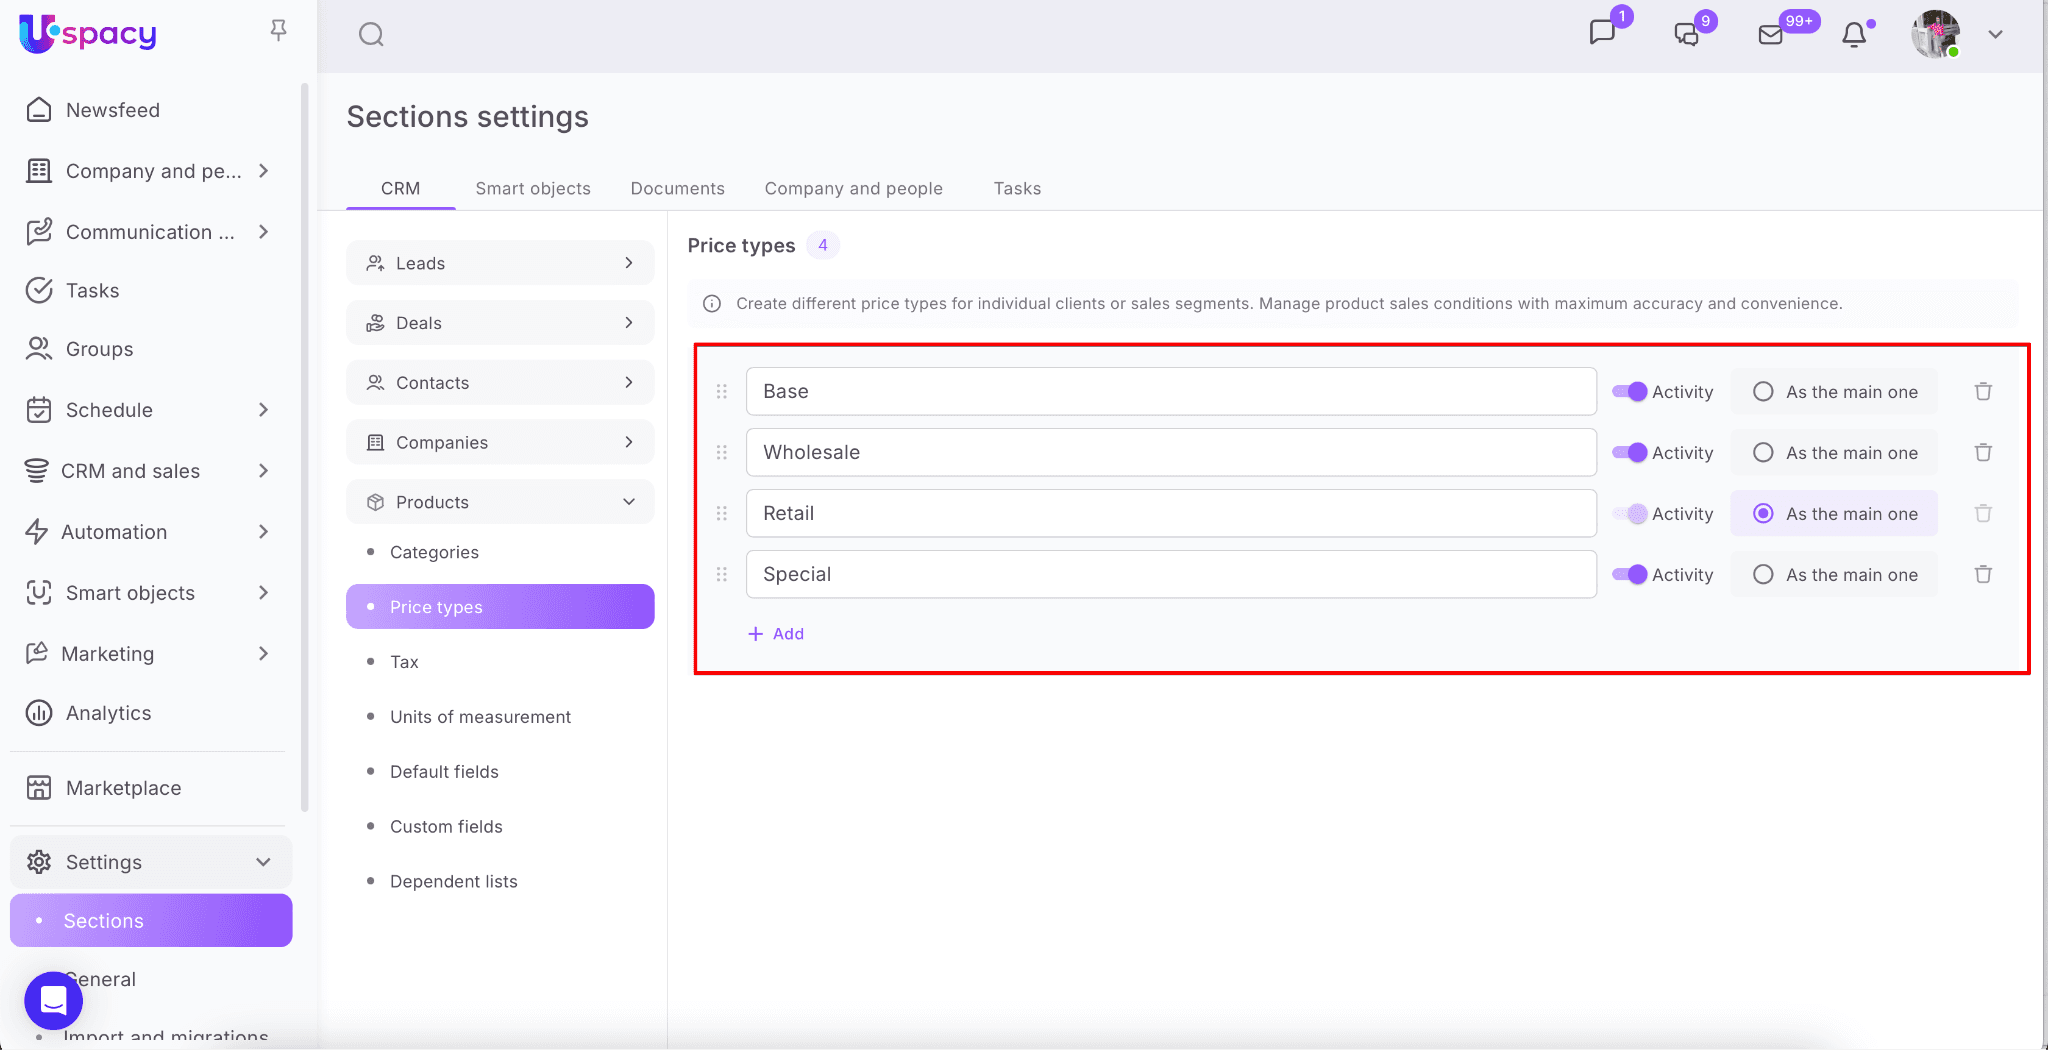Disable Activity toggle for Base
This screenshot has width=2048, height=1050.
(x=1630, y=392)
